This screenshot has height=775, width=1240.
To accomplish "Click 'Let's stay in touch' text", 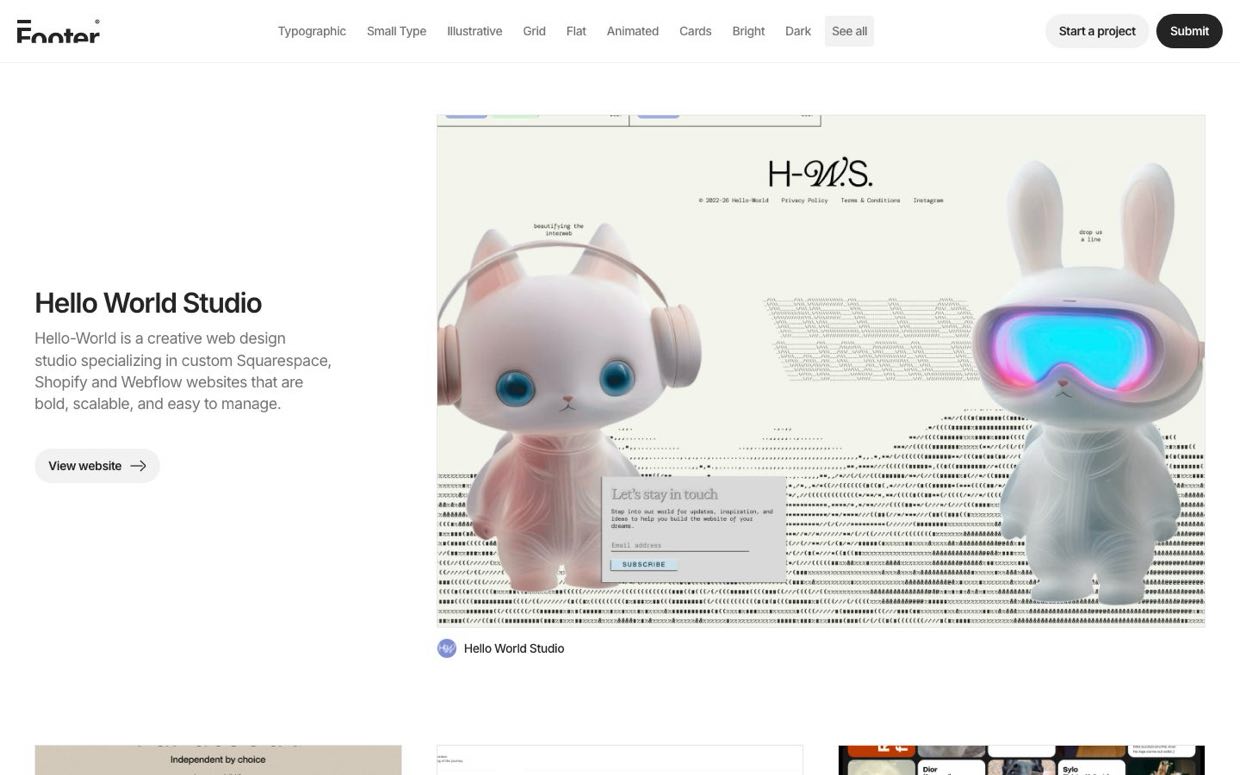I will pos(665,494).
